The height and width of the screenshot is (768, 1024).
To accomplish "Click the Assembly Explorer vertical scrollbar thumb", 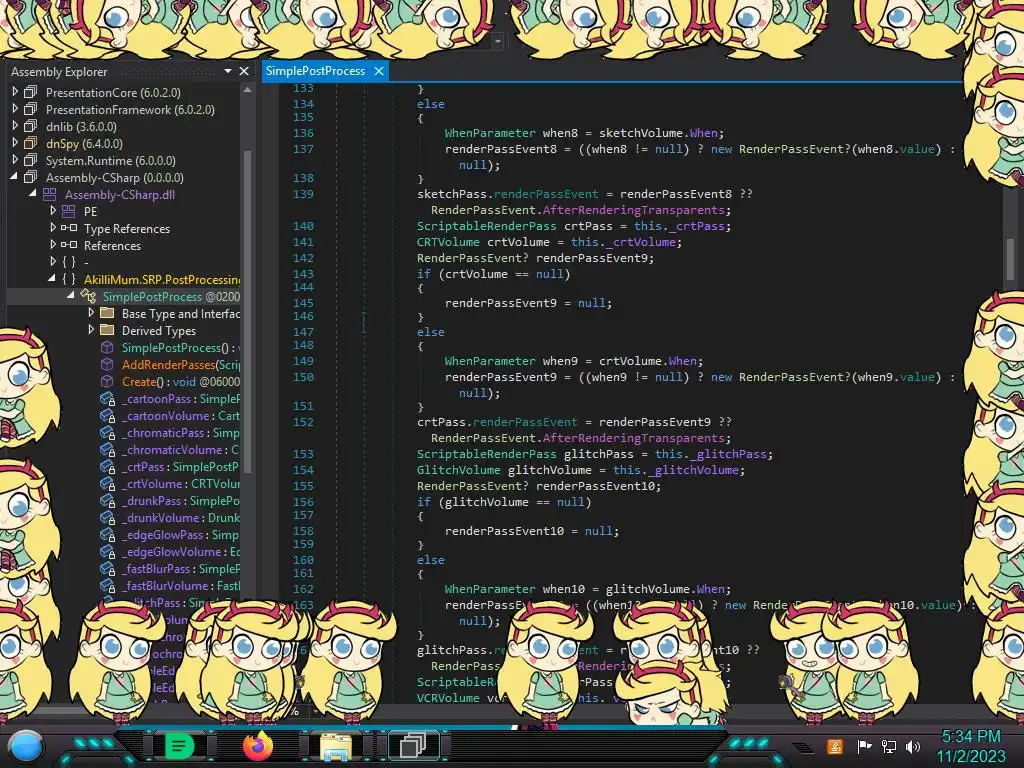I will [248, 310].
